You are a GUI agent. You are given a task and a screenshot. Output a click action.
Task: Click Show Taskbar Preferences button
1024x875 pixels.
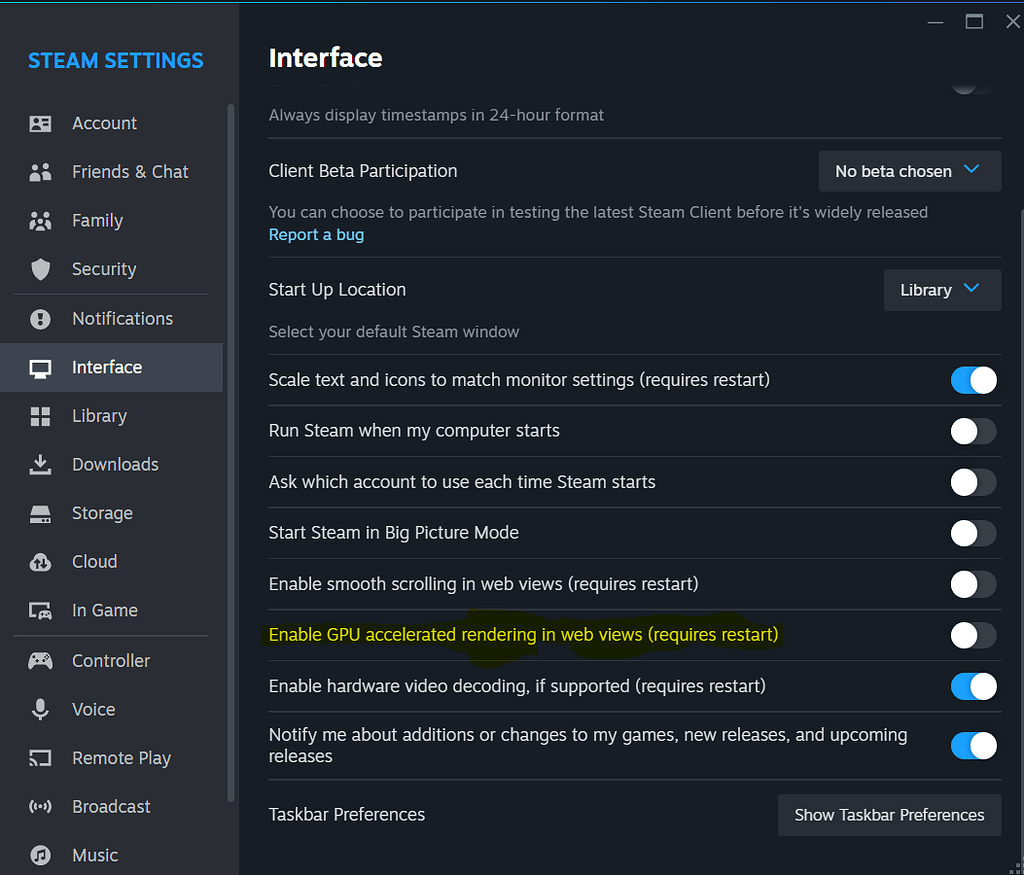click(889, 815)
